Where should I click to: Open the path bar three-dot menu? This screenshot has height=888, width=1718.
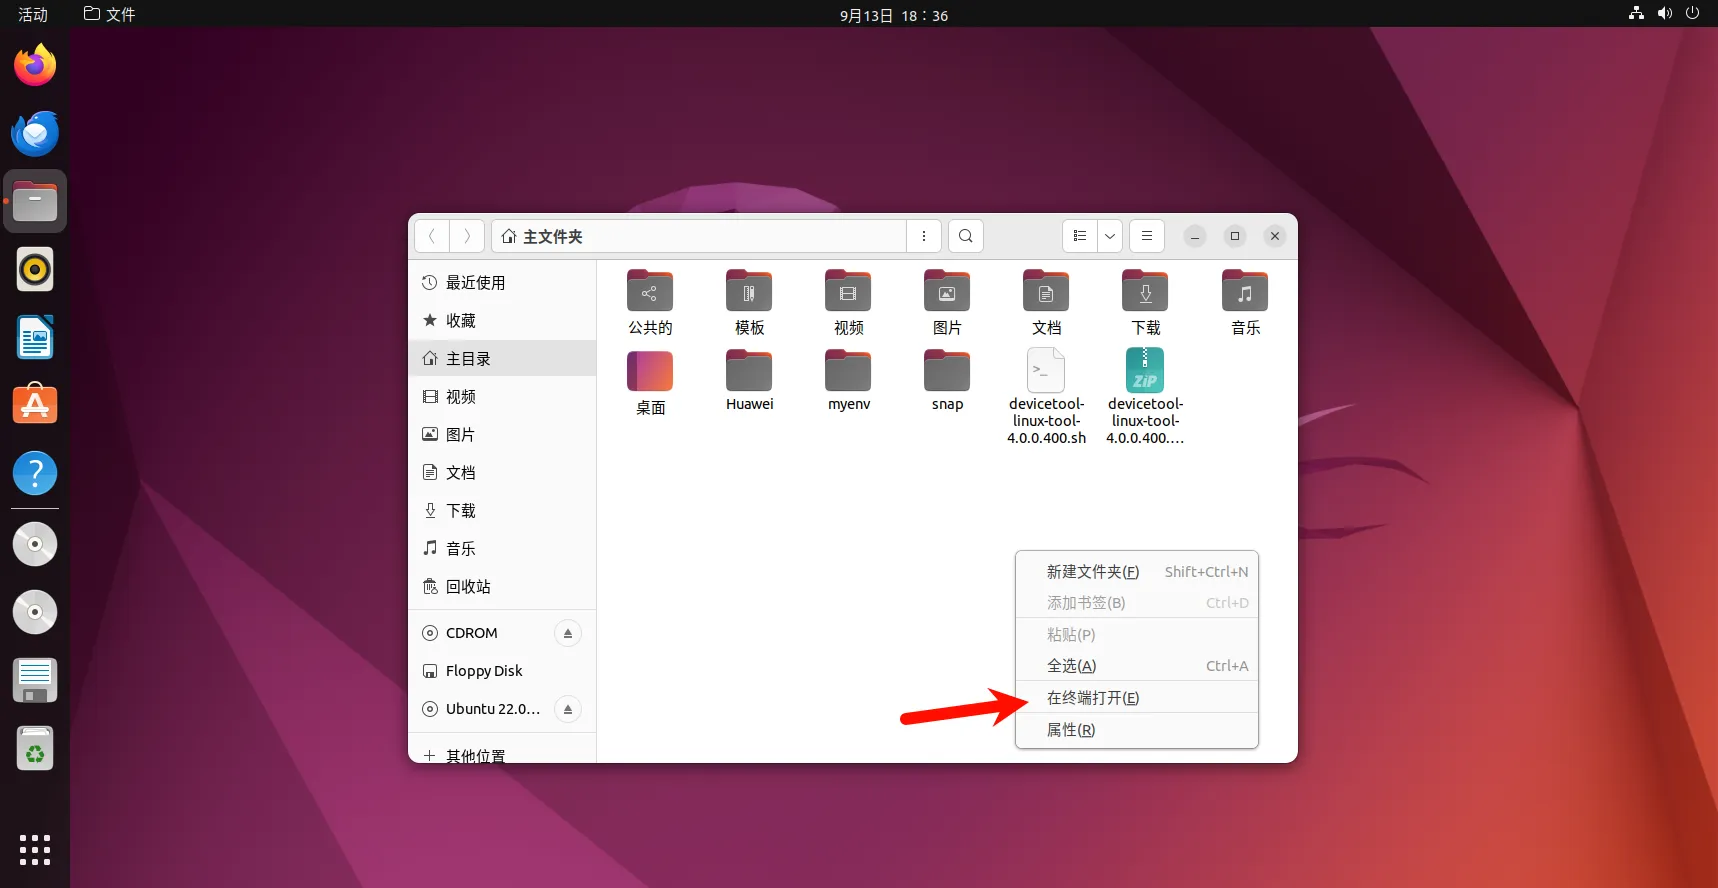tap(924, 236)
